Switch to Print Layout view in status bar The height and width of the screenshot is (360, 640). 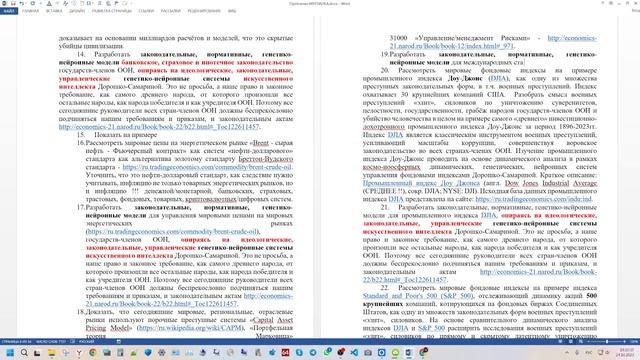point(570,341)
